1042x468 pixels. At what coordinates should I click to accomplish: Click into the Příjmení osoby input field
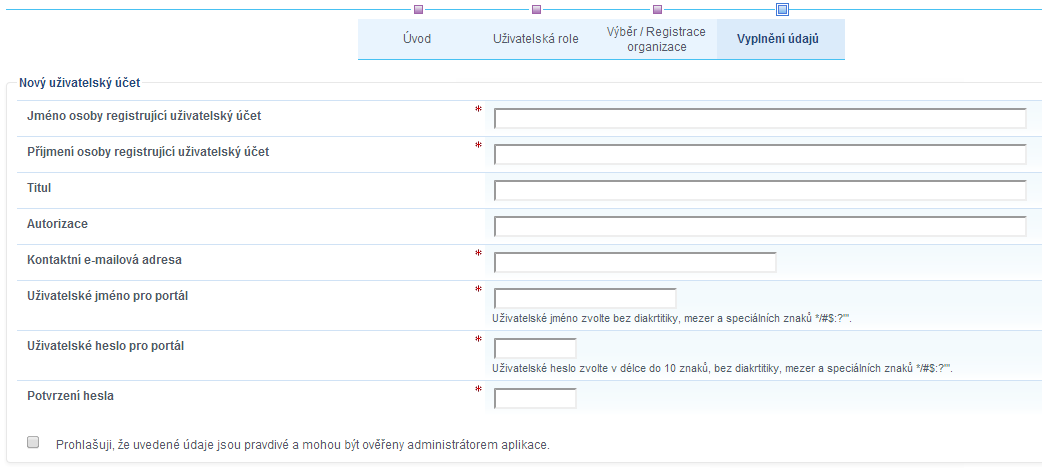coord(760,155)
